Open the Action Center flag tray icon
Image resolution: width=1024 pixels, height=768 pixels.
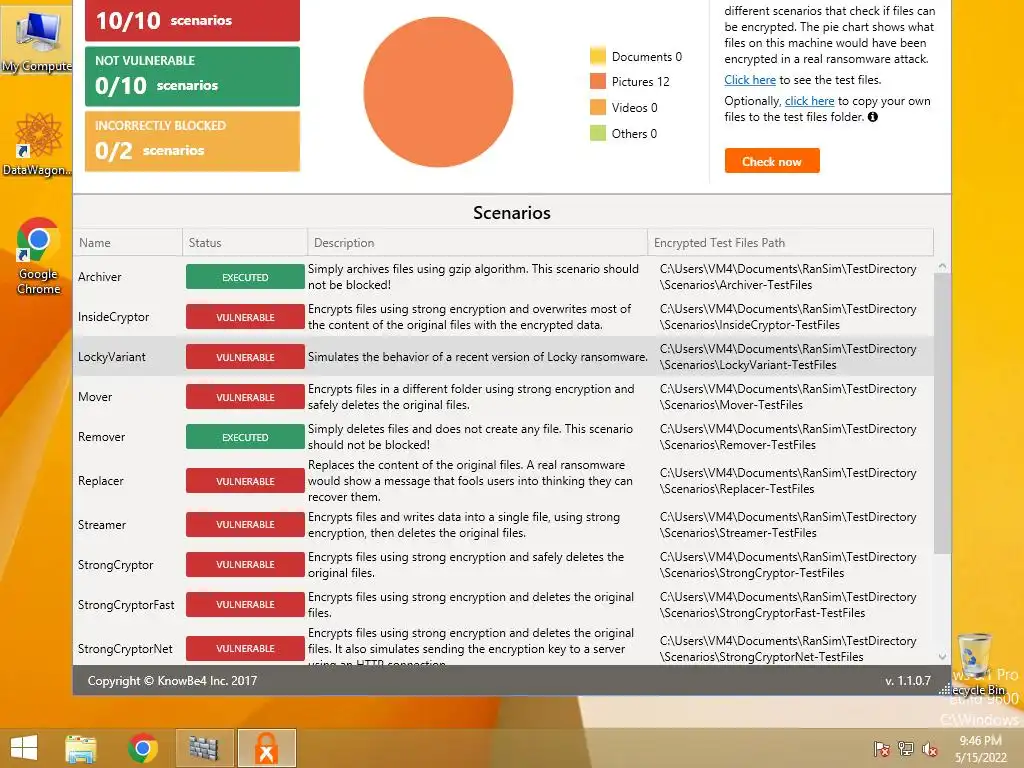click(x=882, y=748)
